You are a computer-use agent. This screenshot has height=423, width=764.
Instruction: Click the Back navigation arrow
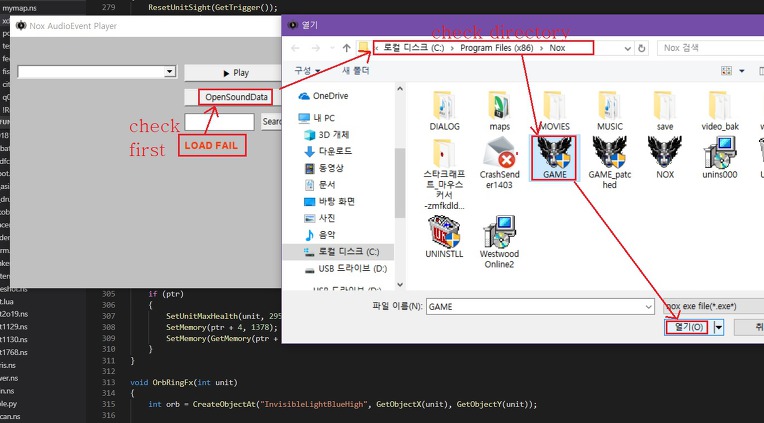click(295, 48)
